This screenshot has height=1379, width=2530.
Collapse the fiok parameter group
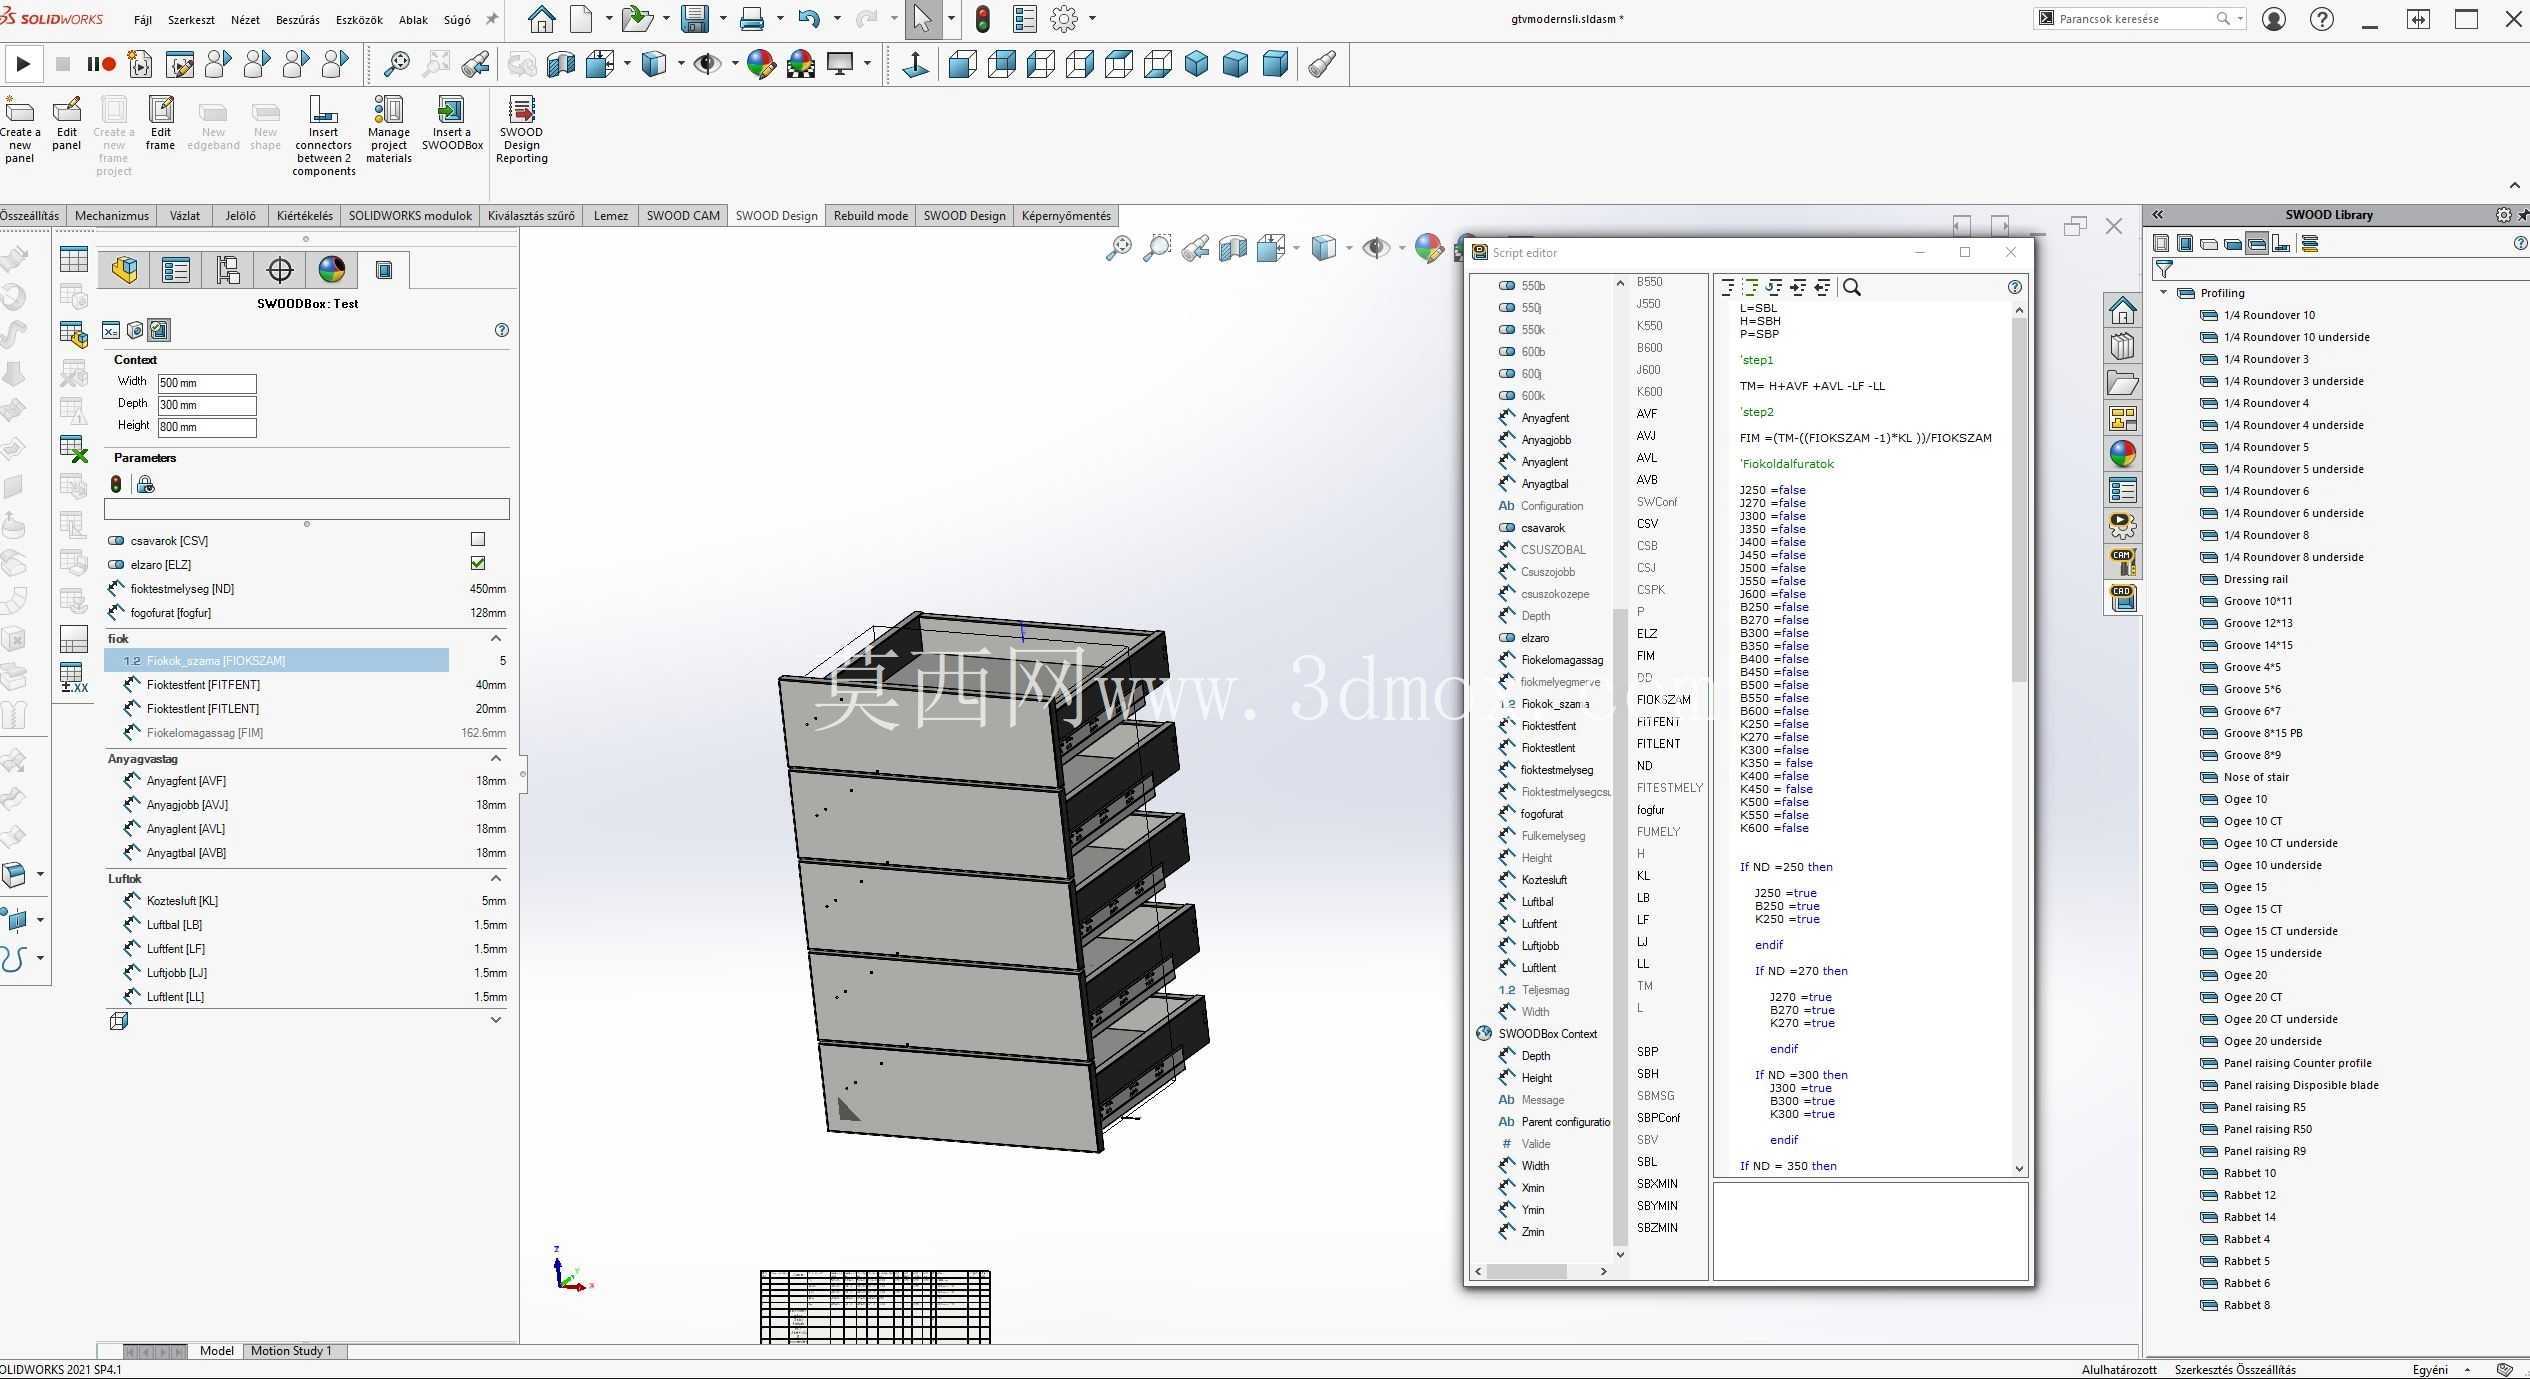point(496,638)
